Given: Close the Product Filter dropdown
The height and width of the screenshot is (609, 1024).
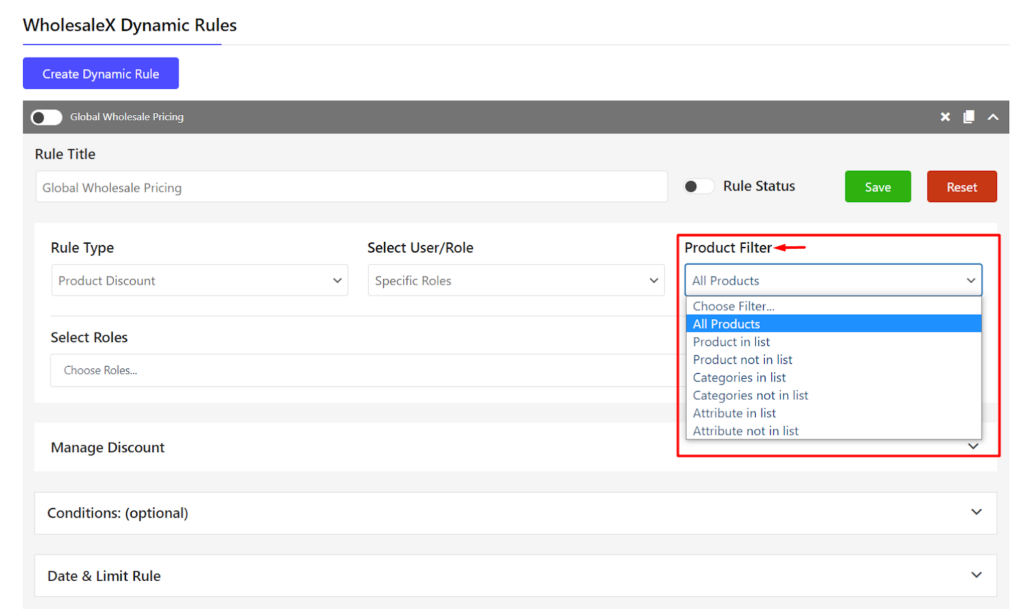Looking at the screenshot, I should 833,281.
